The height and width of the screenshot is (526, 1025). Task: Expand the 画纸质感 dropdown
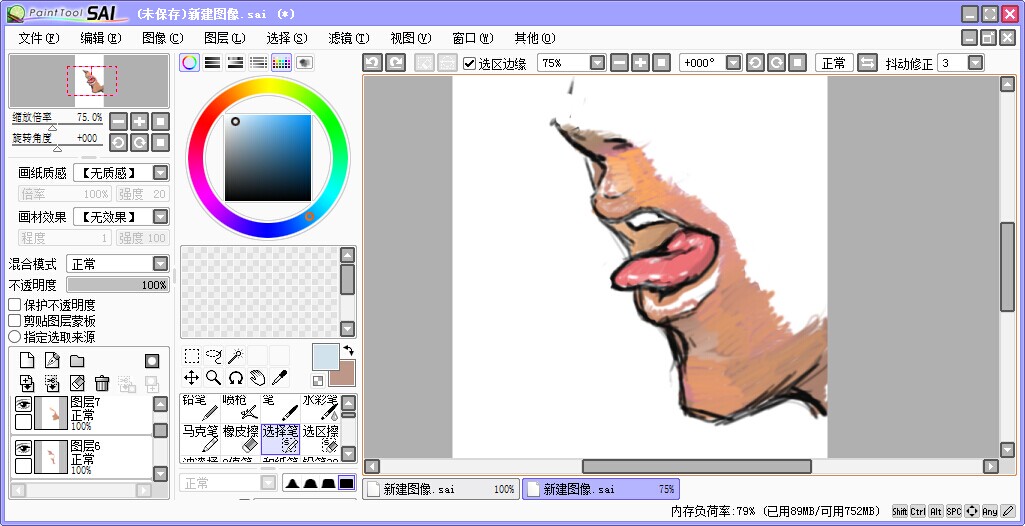pos(160,173)
